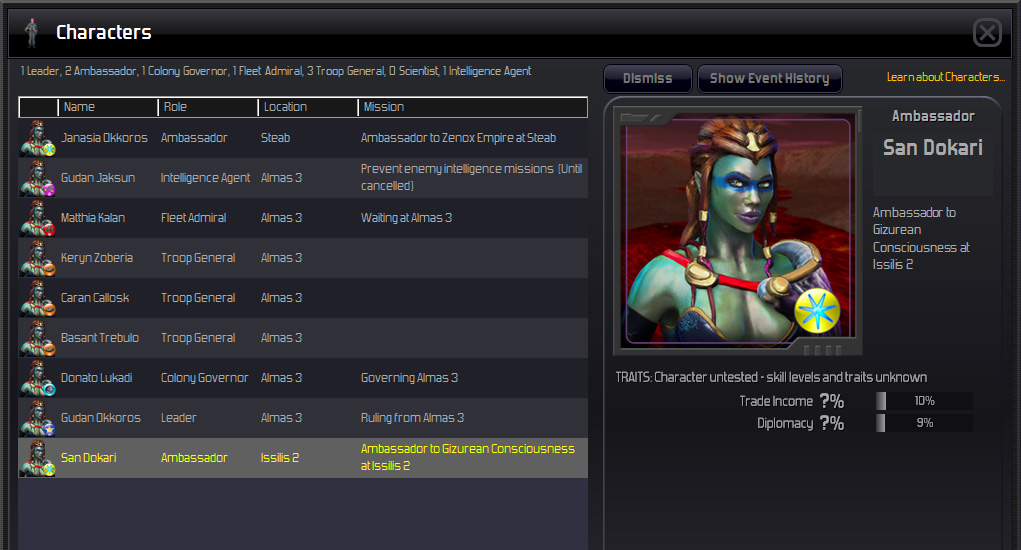Image resolution: width=1021 pixels, height=550 pixels.
Task: Click Basant Trebulo portrait icon
Action: 38,338
